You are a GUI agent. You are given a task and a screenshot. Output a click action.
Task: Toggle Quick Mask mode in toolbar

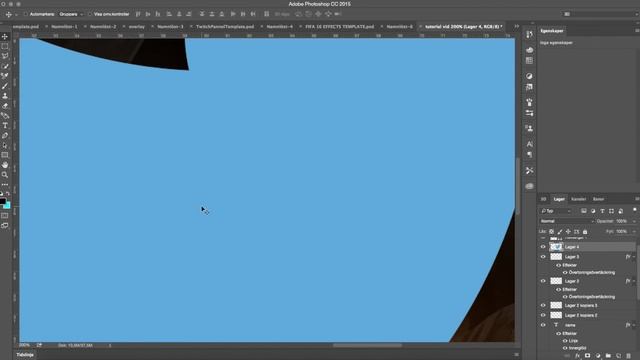[x=5, y=216]
